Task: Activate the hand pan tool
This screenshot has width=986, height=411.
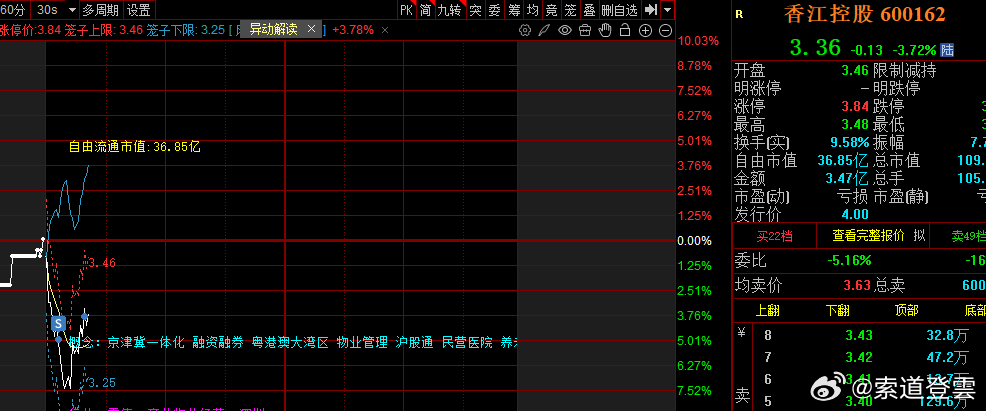Action: tap(605, 30)
